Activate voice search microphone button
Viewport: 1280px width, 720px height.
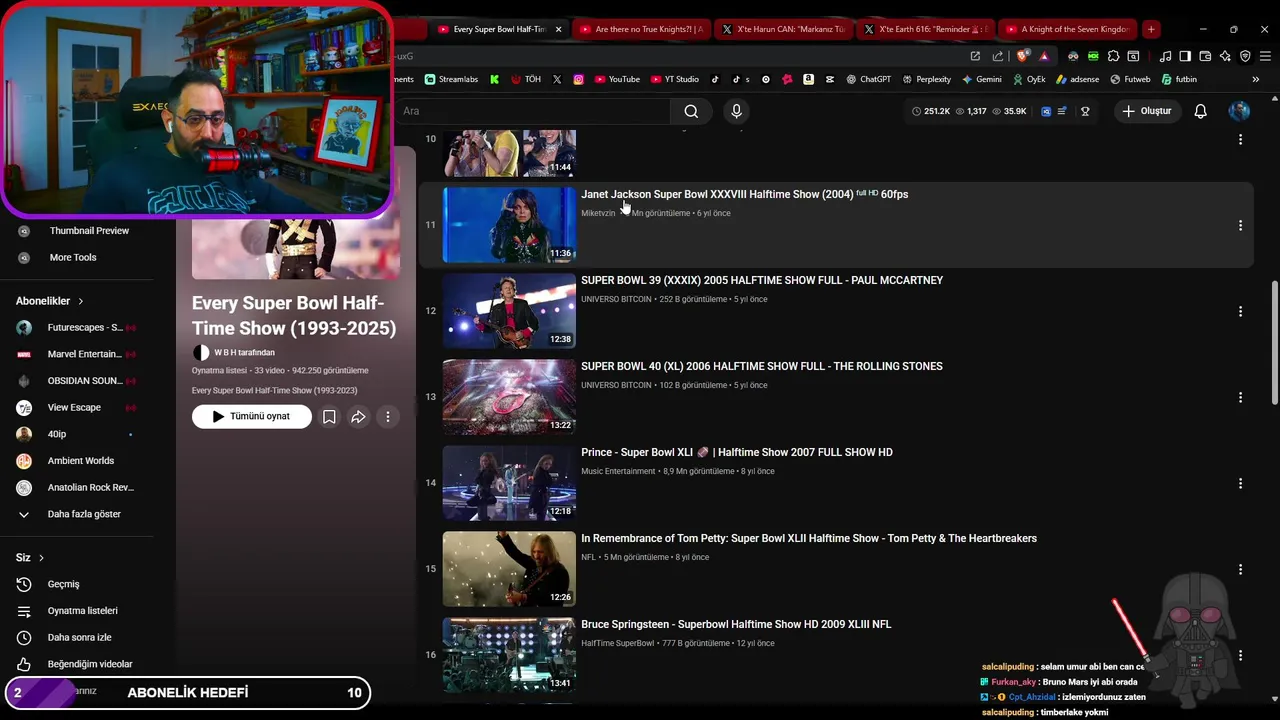click(737, 111)
